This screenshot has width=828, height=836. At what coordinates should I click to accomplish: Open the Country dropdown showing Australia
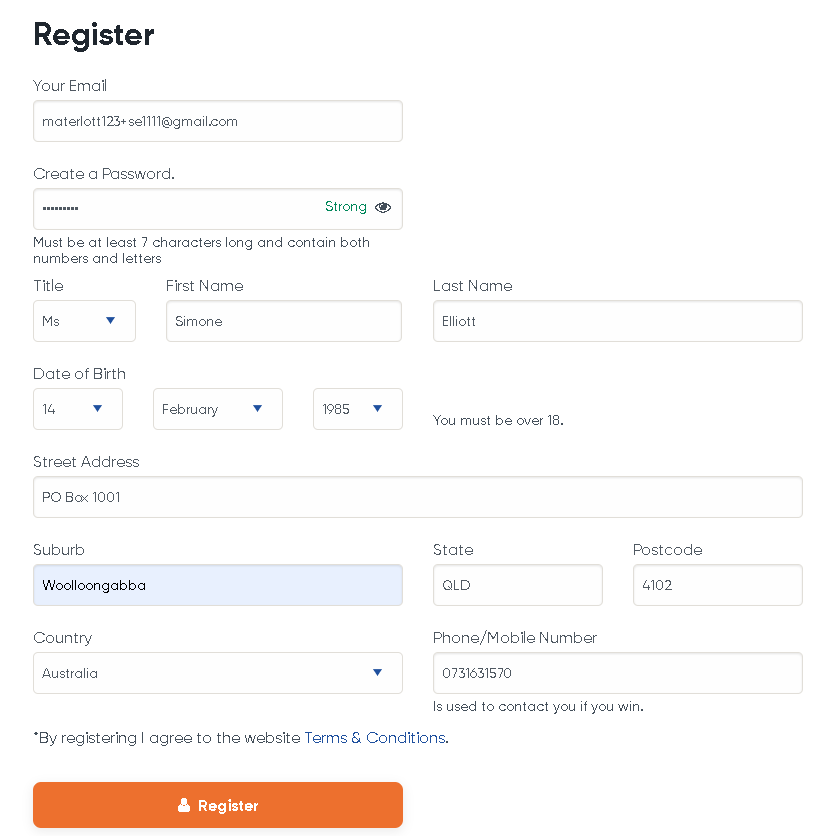(x=217, y=673)
